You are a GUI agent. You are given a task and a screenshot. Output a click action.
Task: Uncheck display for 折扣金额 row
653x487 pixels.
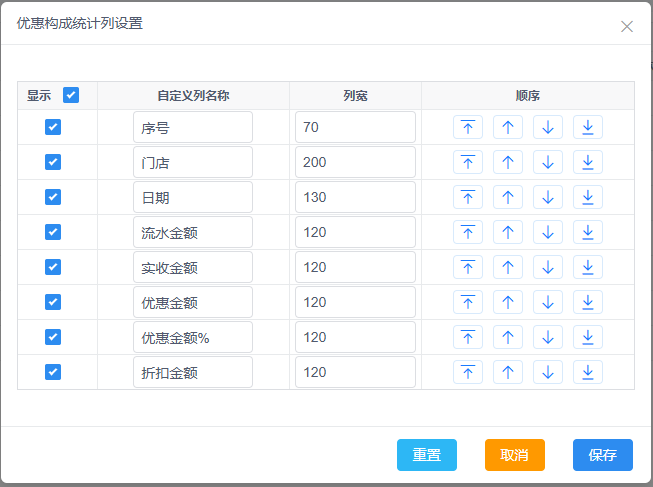(53, 372)
